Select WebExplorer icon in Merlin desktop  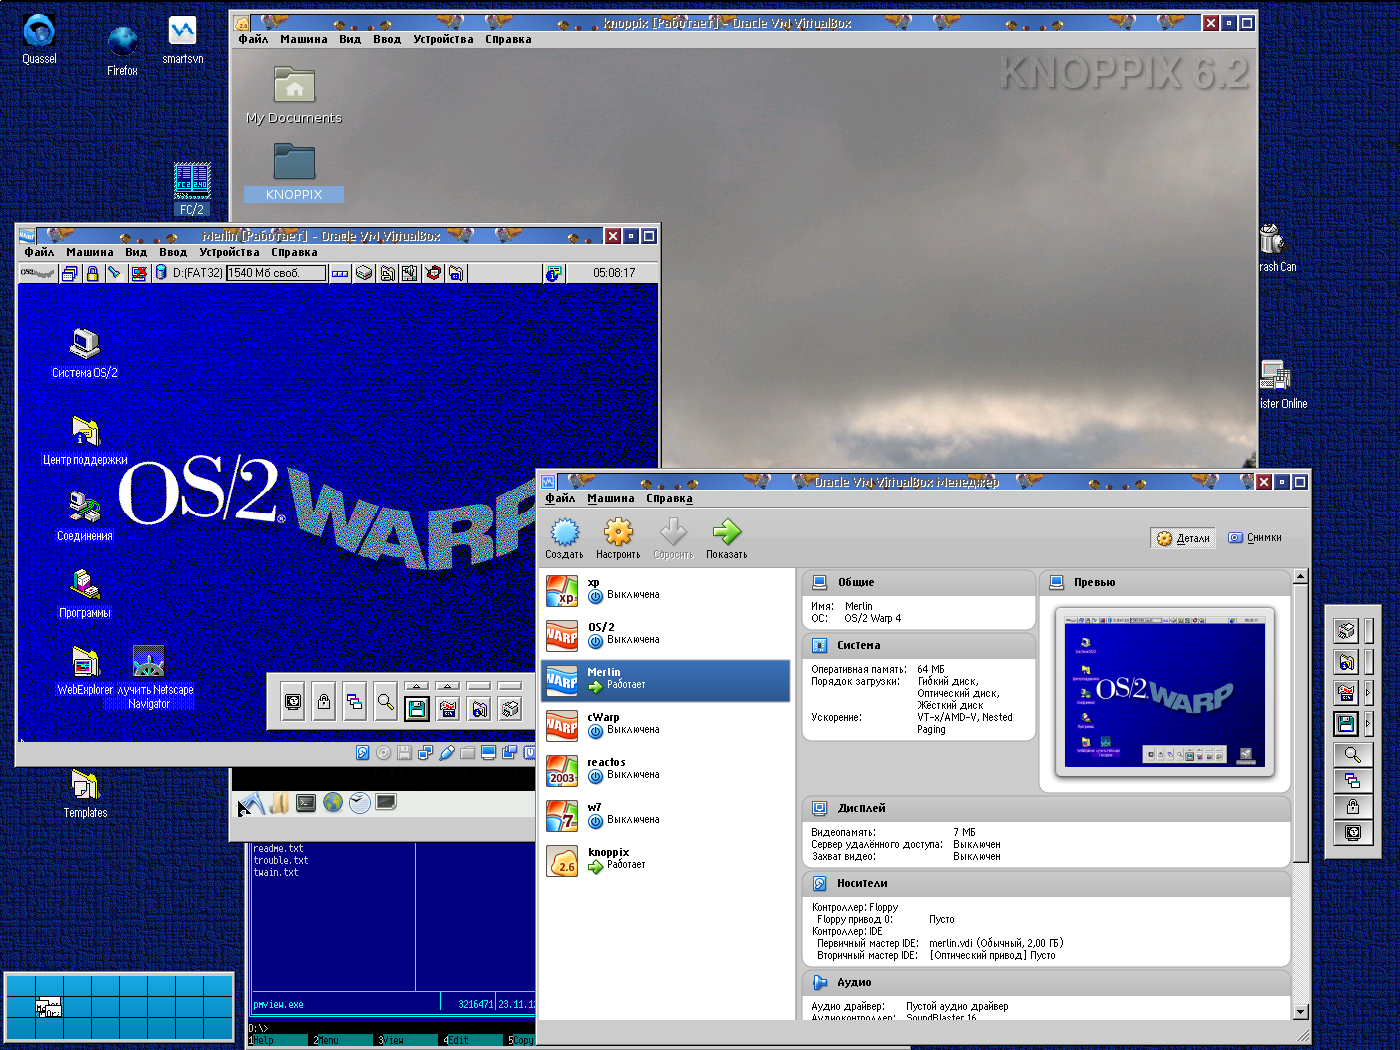coord(85,670)
